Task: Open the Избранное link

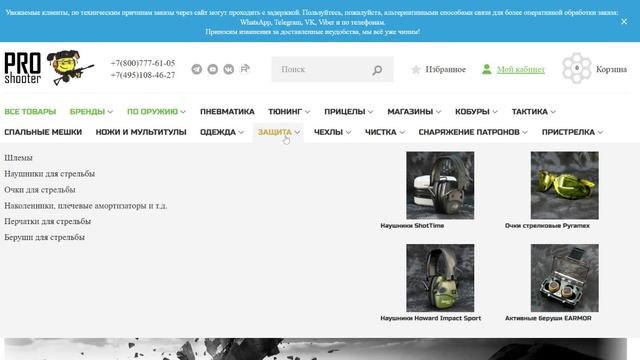Action: [445, 69]
